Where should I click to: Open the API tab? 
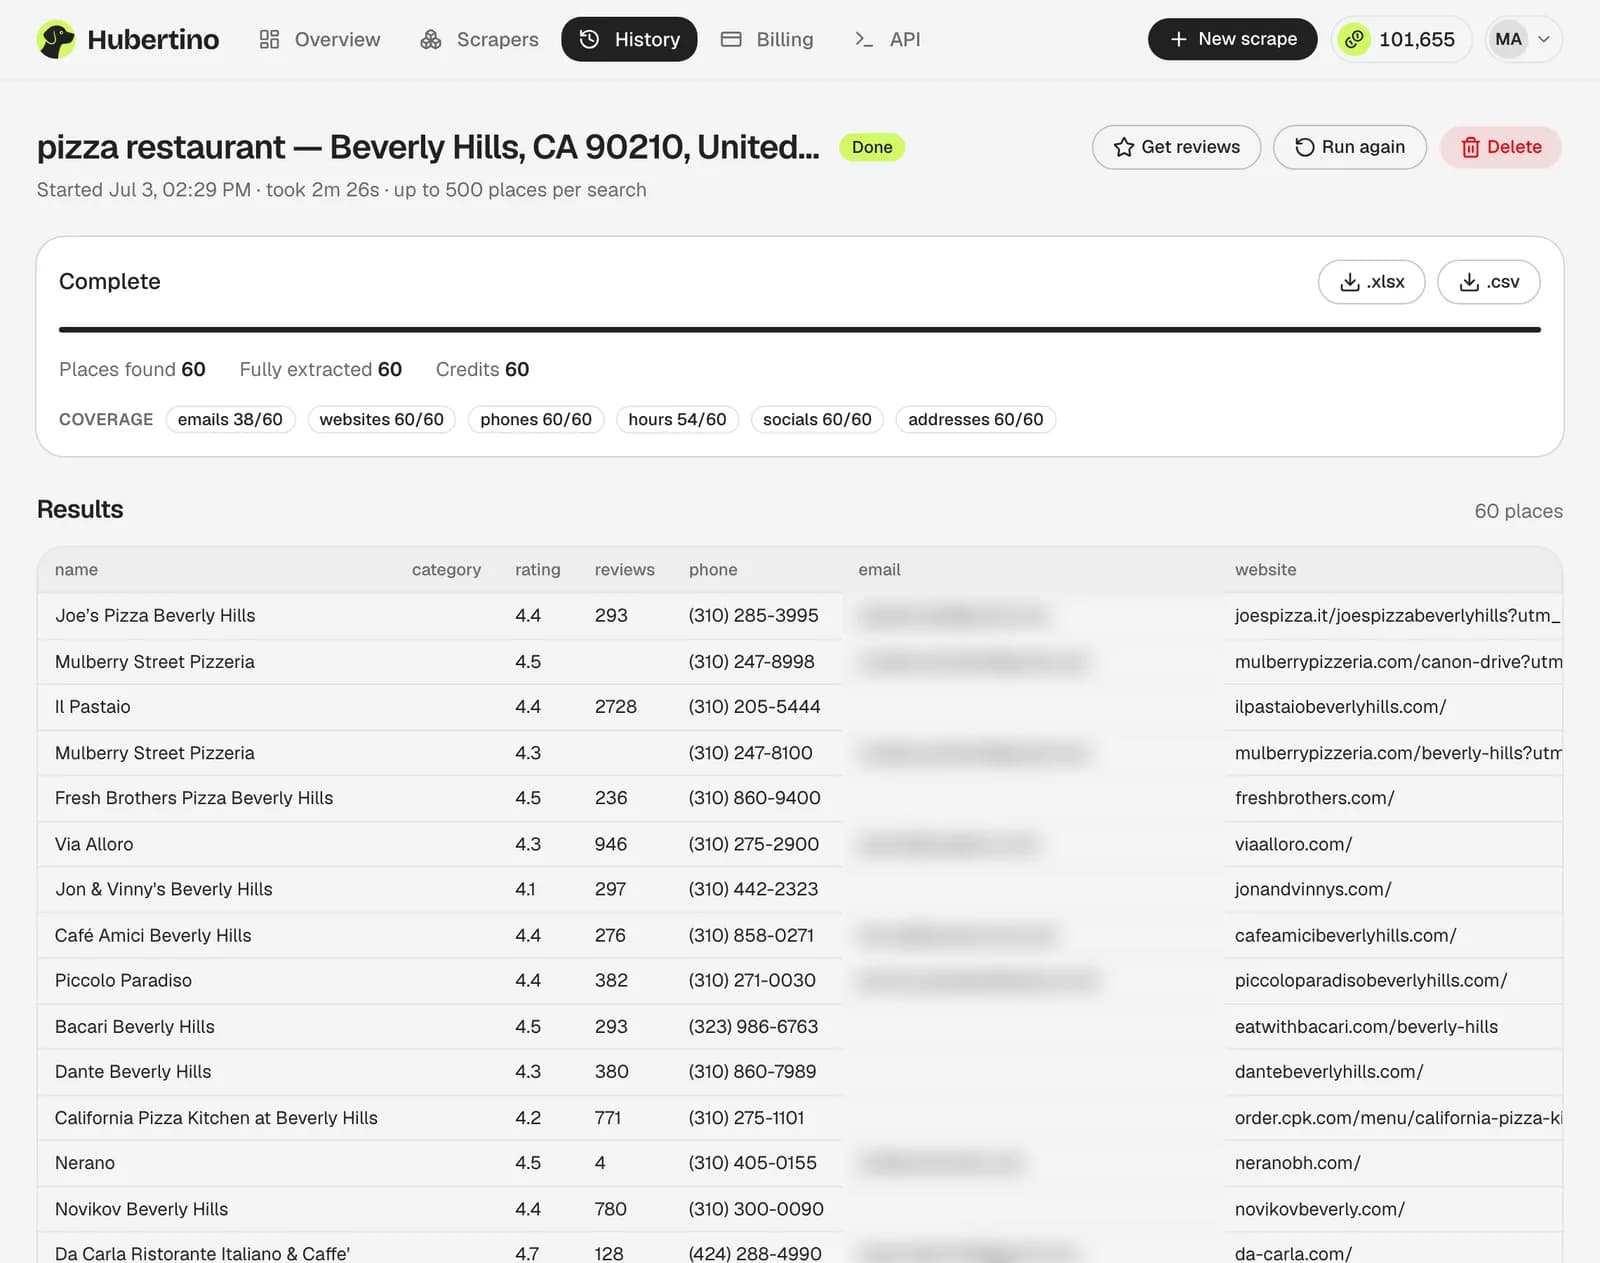887,39
